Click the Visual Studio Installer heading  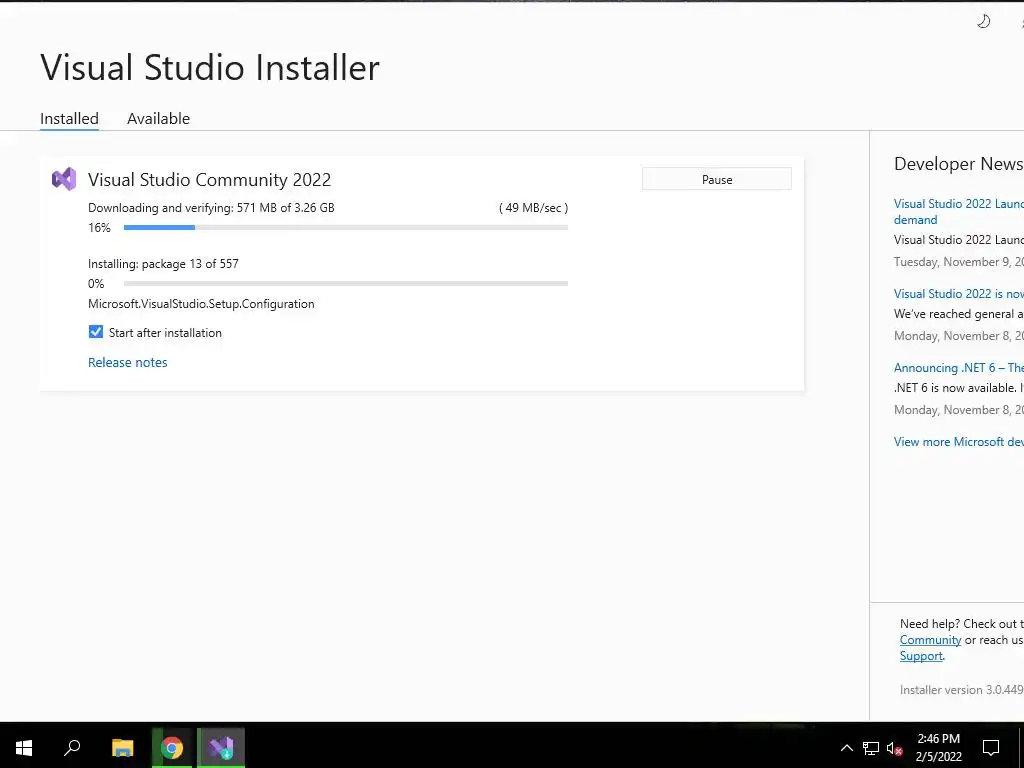click(x=210, y=67)
